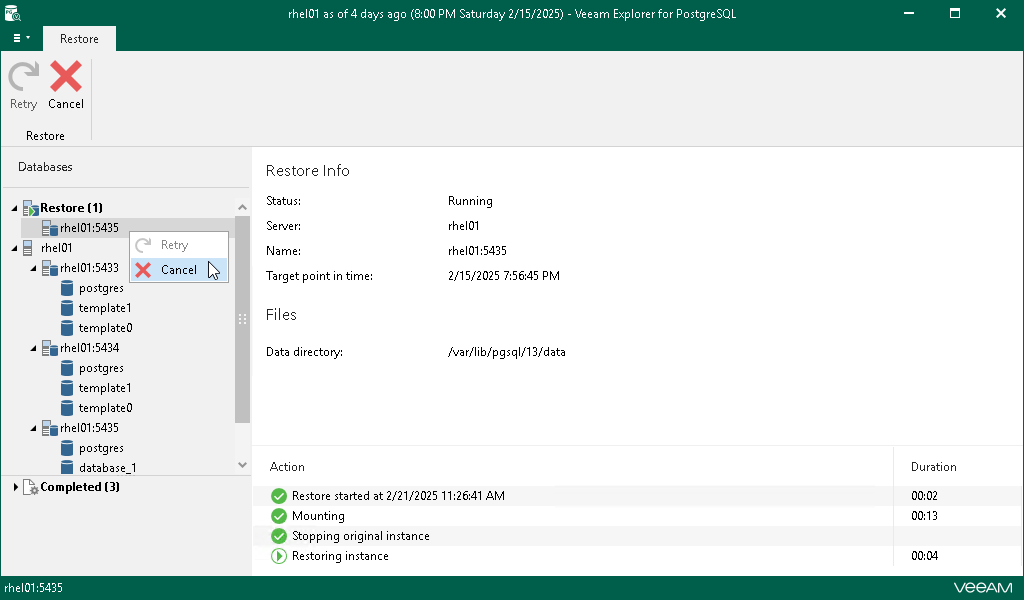Select the Restore (1) session icon

31,208
